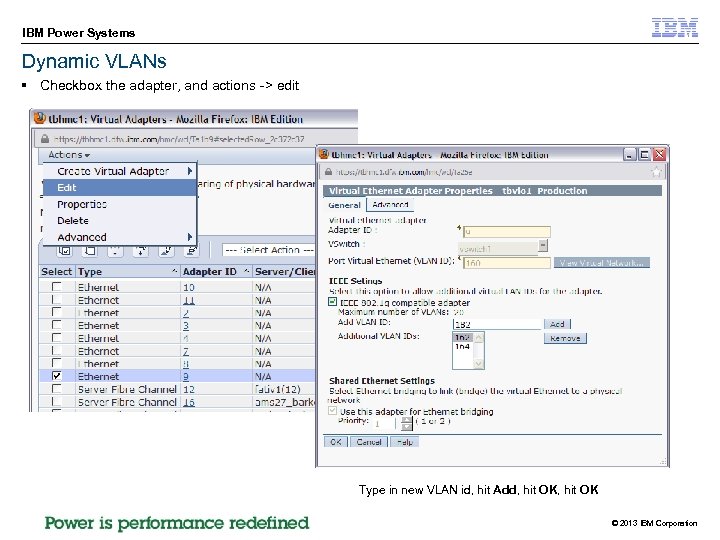Click the View Virtual Network button
Viewport: 720px width, 540px height.
(602, 263)
